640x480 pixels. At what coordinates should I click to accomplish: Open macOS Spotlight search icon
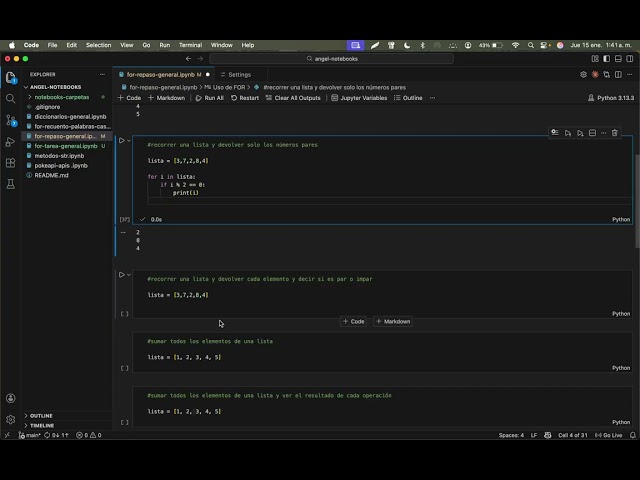531,45
